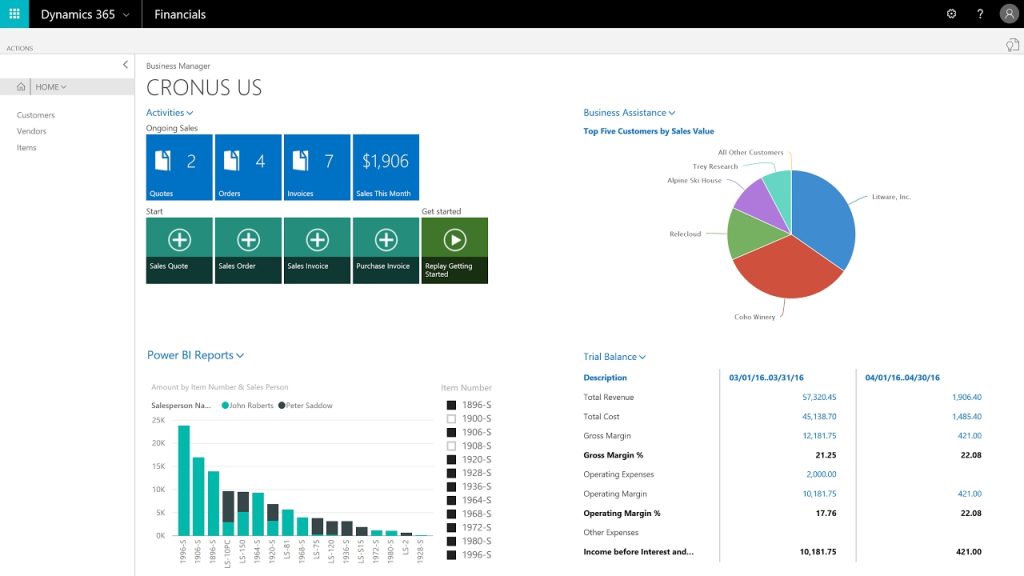
Task: Open the Invoices tile showing 7
Action: pyautogui.click(x=317, y=167)
